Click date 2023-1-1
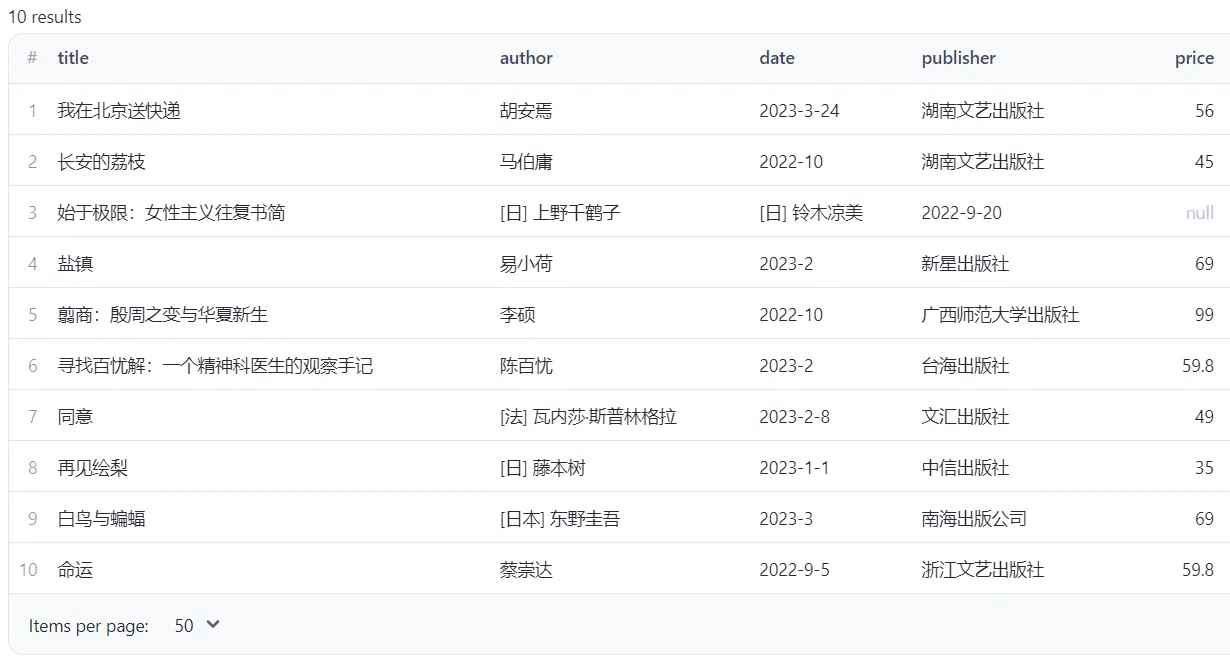 (x=794, y=467)
